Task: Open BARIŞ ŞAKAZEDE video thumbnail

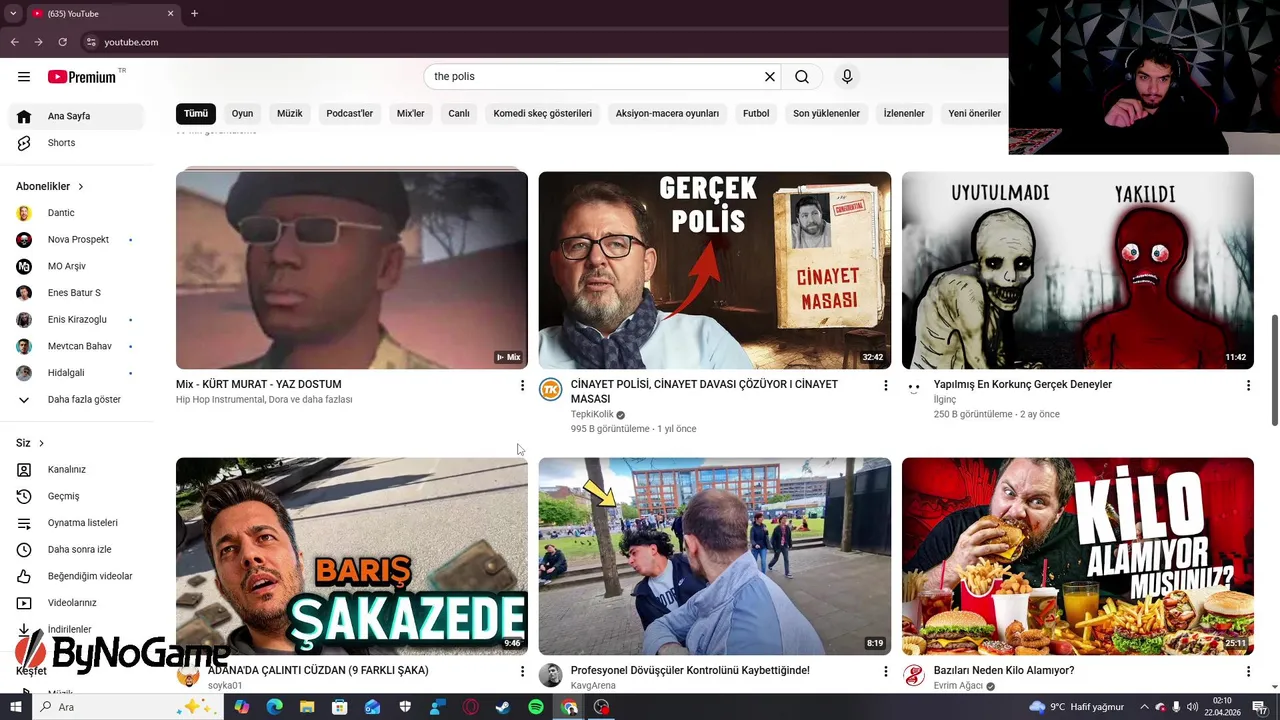Action: point(352,556)
